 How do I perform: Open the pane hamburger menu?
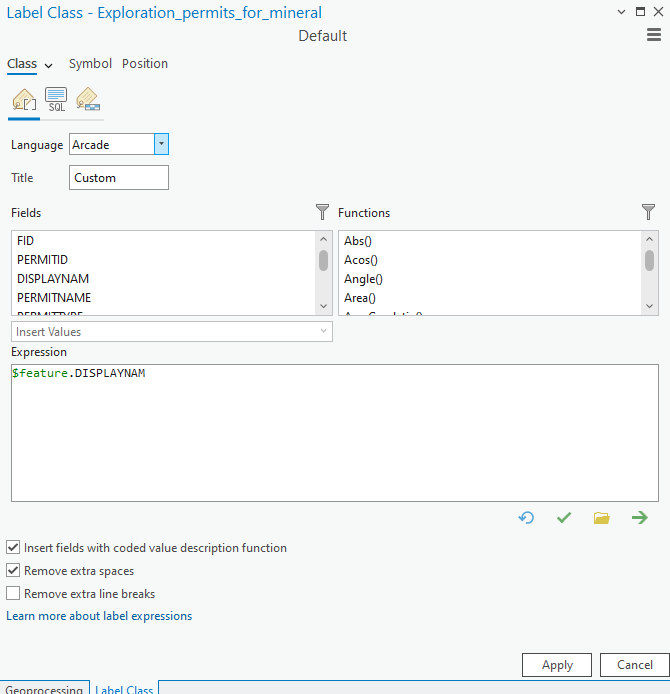click(654, 35)
